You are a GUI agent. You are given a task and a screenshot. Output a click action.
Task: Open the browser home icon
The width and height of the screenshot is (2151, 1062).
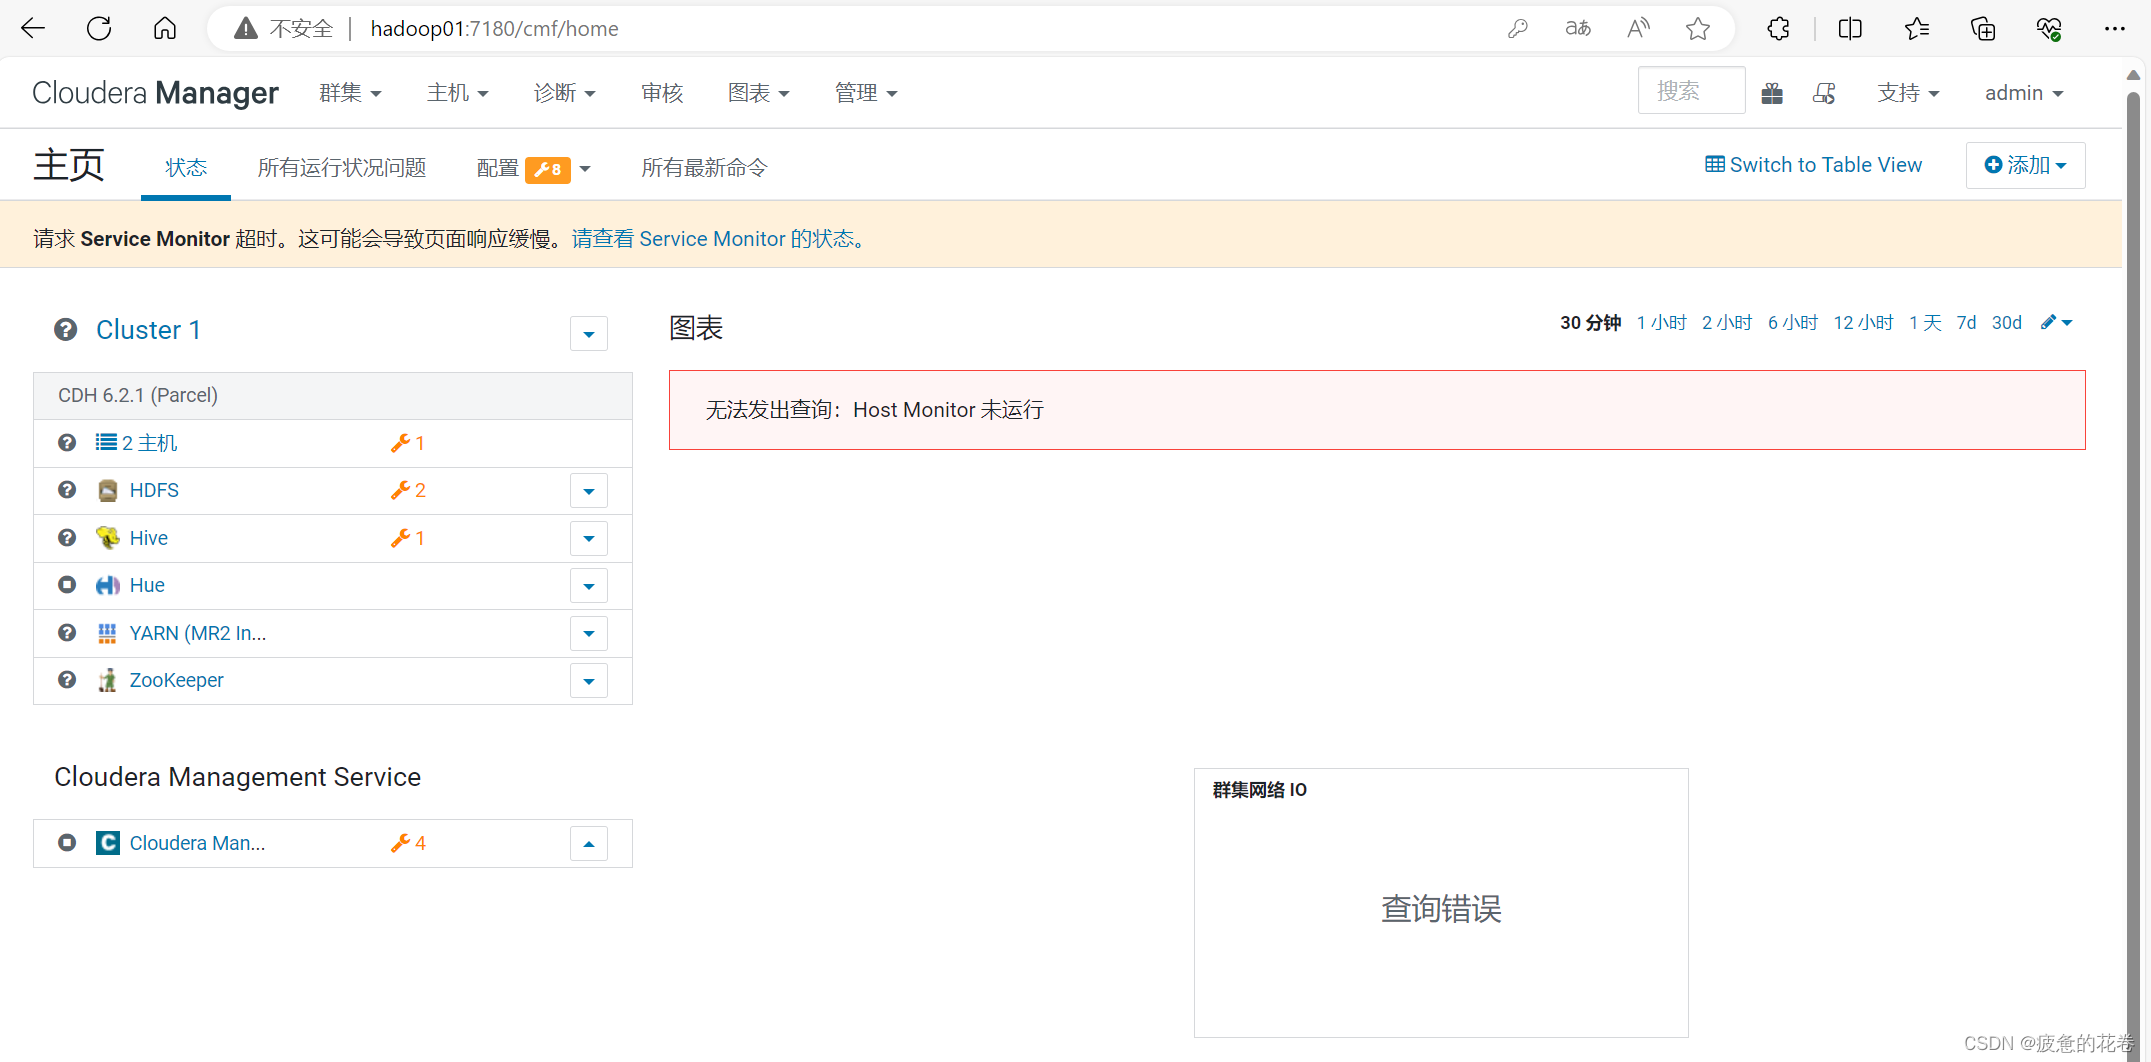point(165,28)
